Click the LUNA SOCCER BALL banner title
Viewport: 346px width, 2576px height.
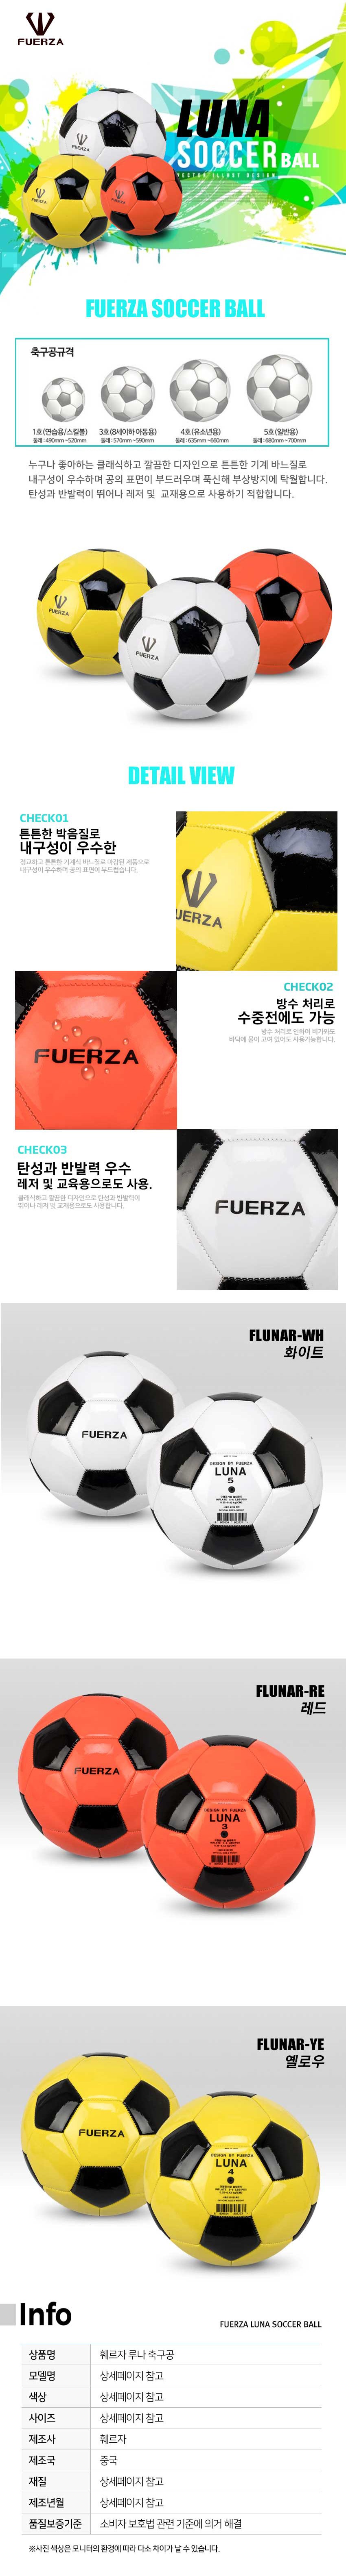[246, 134]
